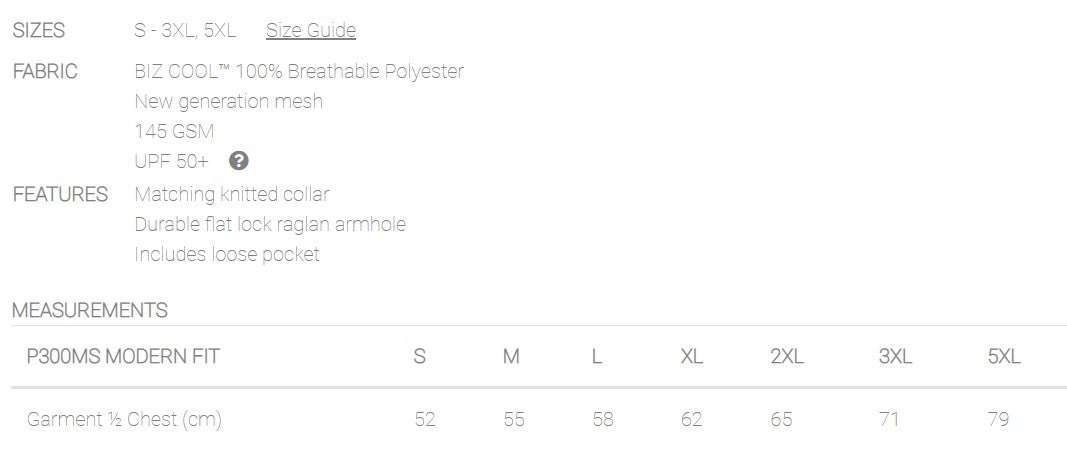1067x452 pixels.
Task: Select the 2XL size column header
Action: pos(787,356)
